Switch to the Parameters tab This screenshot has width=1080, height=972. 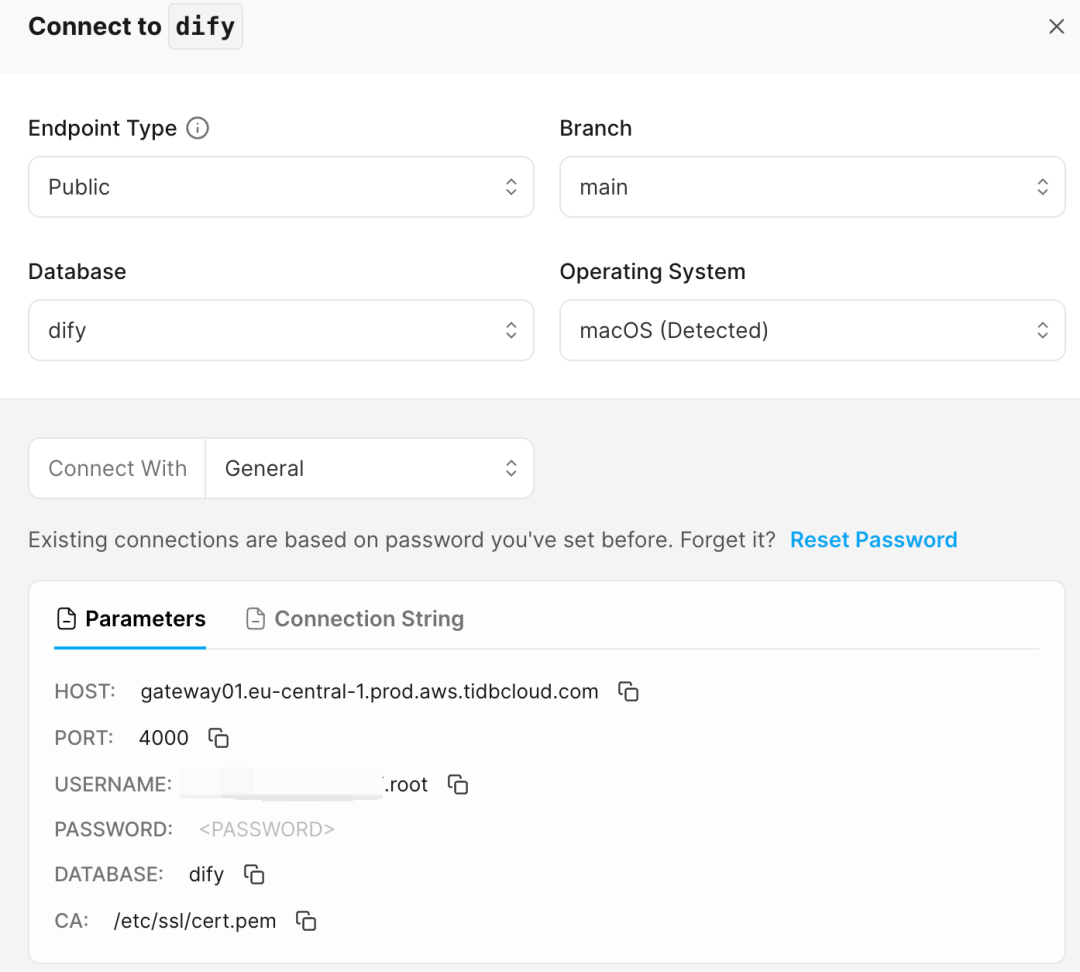click(x=130, y=618)
